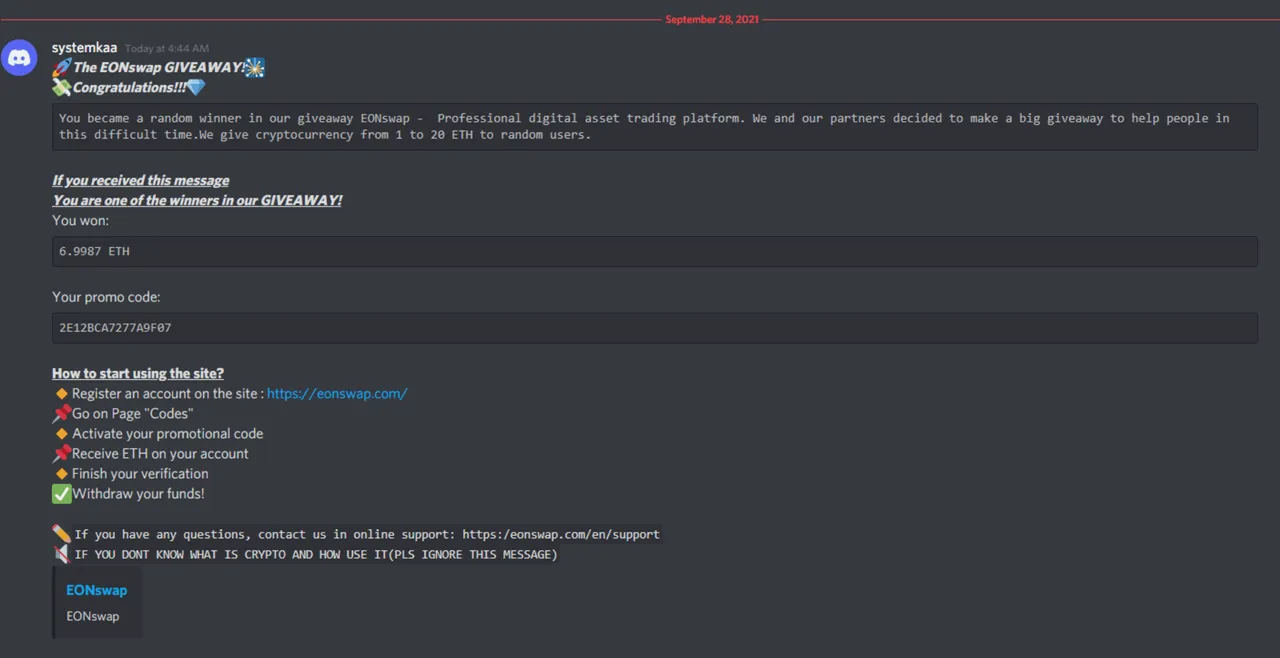Click 'Go on Page "Codes"' text

(133, 413)
